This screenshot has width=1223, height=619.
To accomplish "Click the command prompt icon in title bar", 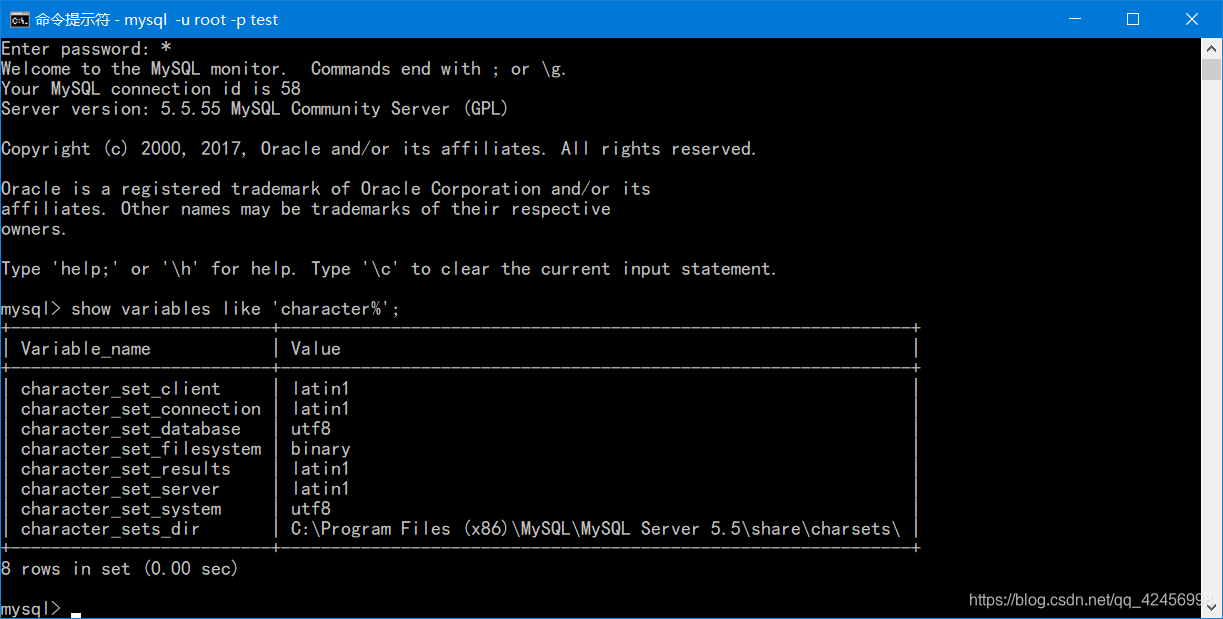I will [18, 19].
